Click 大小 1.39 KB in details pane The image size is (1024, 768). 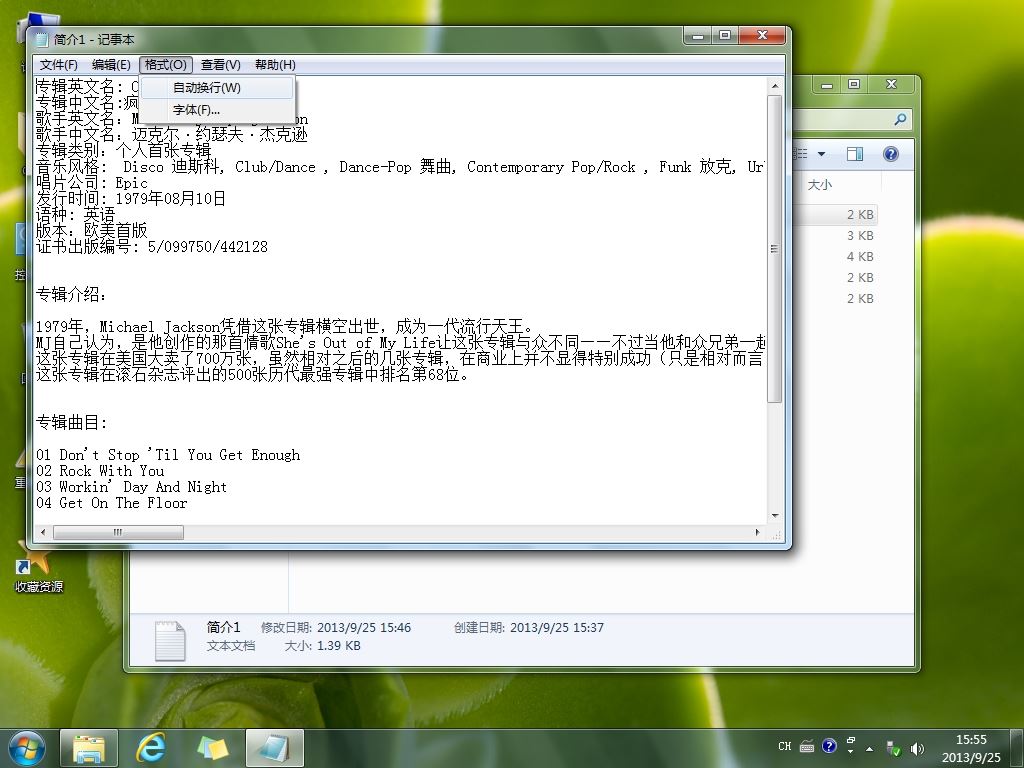coord(323,646)
